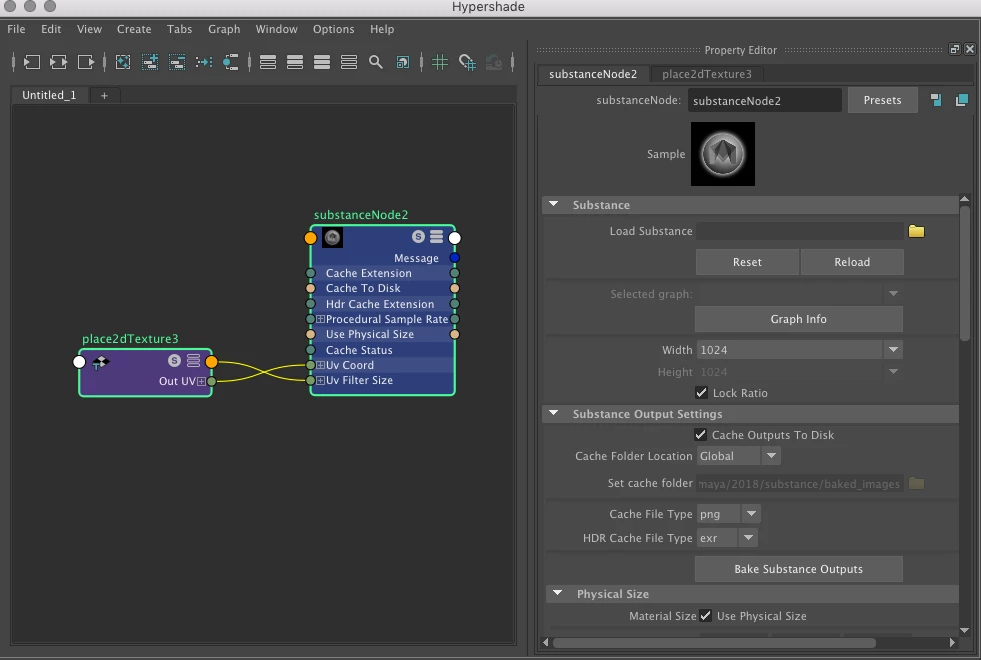Viewport: 981px width, 660px height.
Task: Collapse the Substance Output Settings section
Action: tap(554, 413)
